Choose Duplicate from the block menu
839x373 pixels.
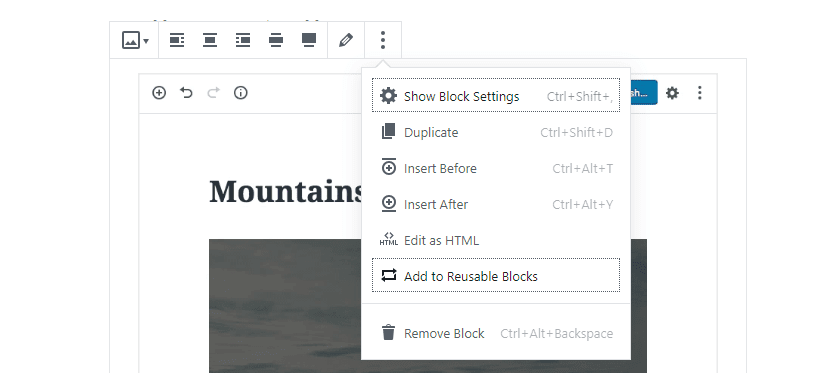[496, 132]
